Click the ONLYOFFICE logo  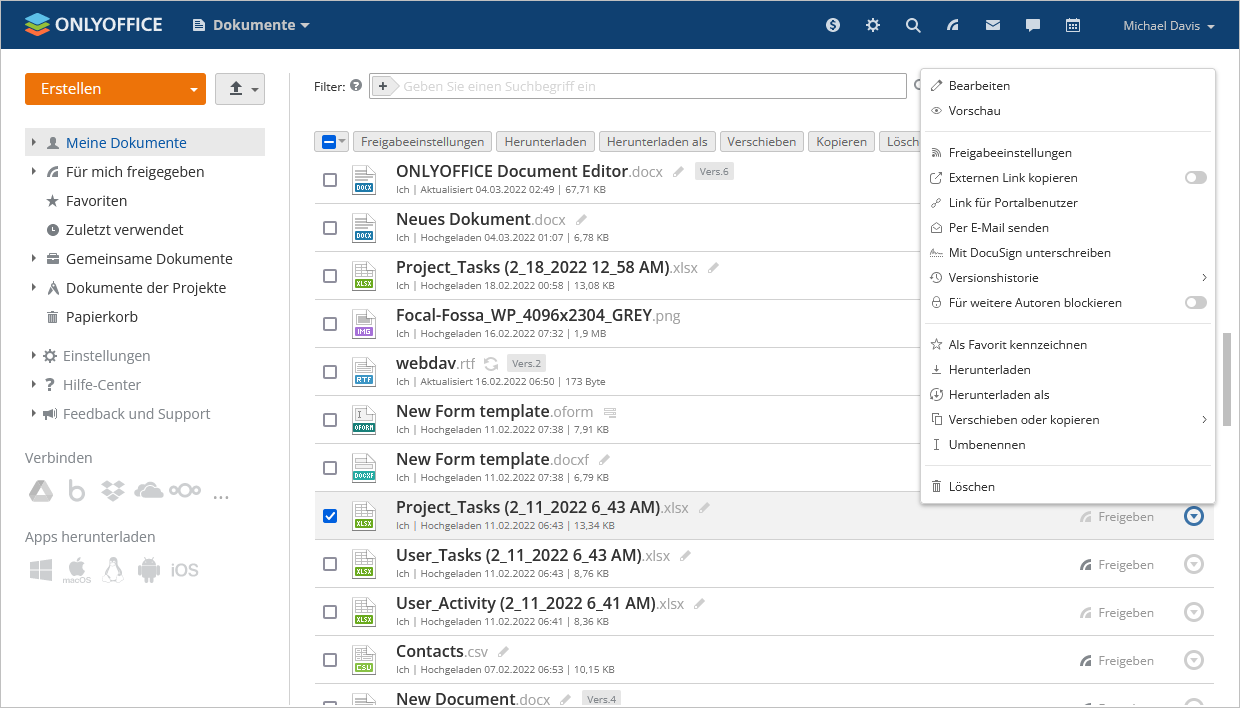coord(93,24)
